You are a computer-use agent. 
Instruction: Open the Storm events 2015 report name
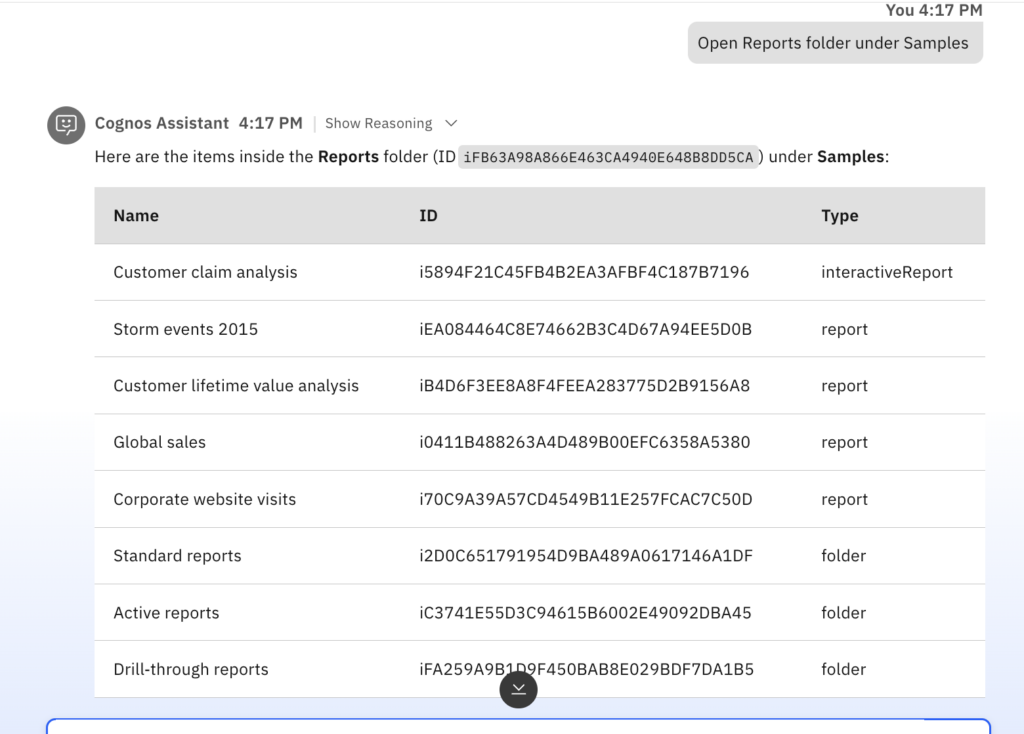185,329
